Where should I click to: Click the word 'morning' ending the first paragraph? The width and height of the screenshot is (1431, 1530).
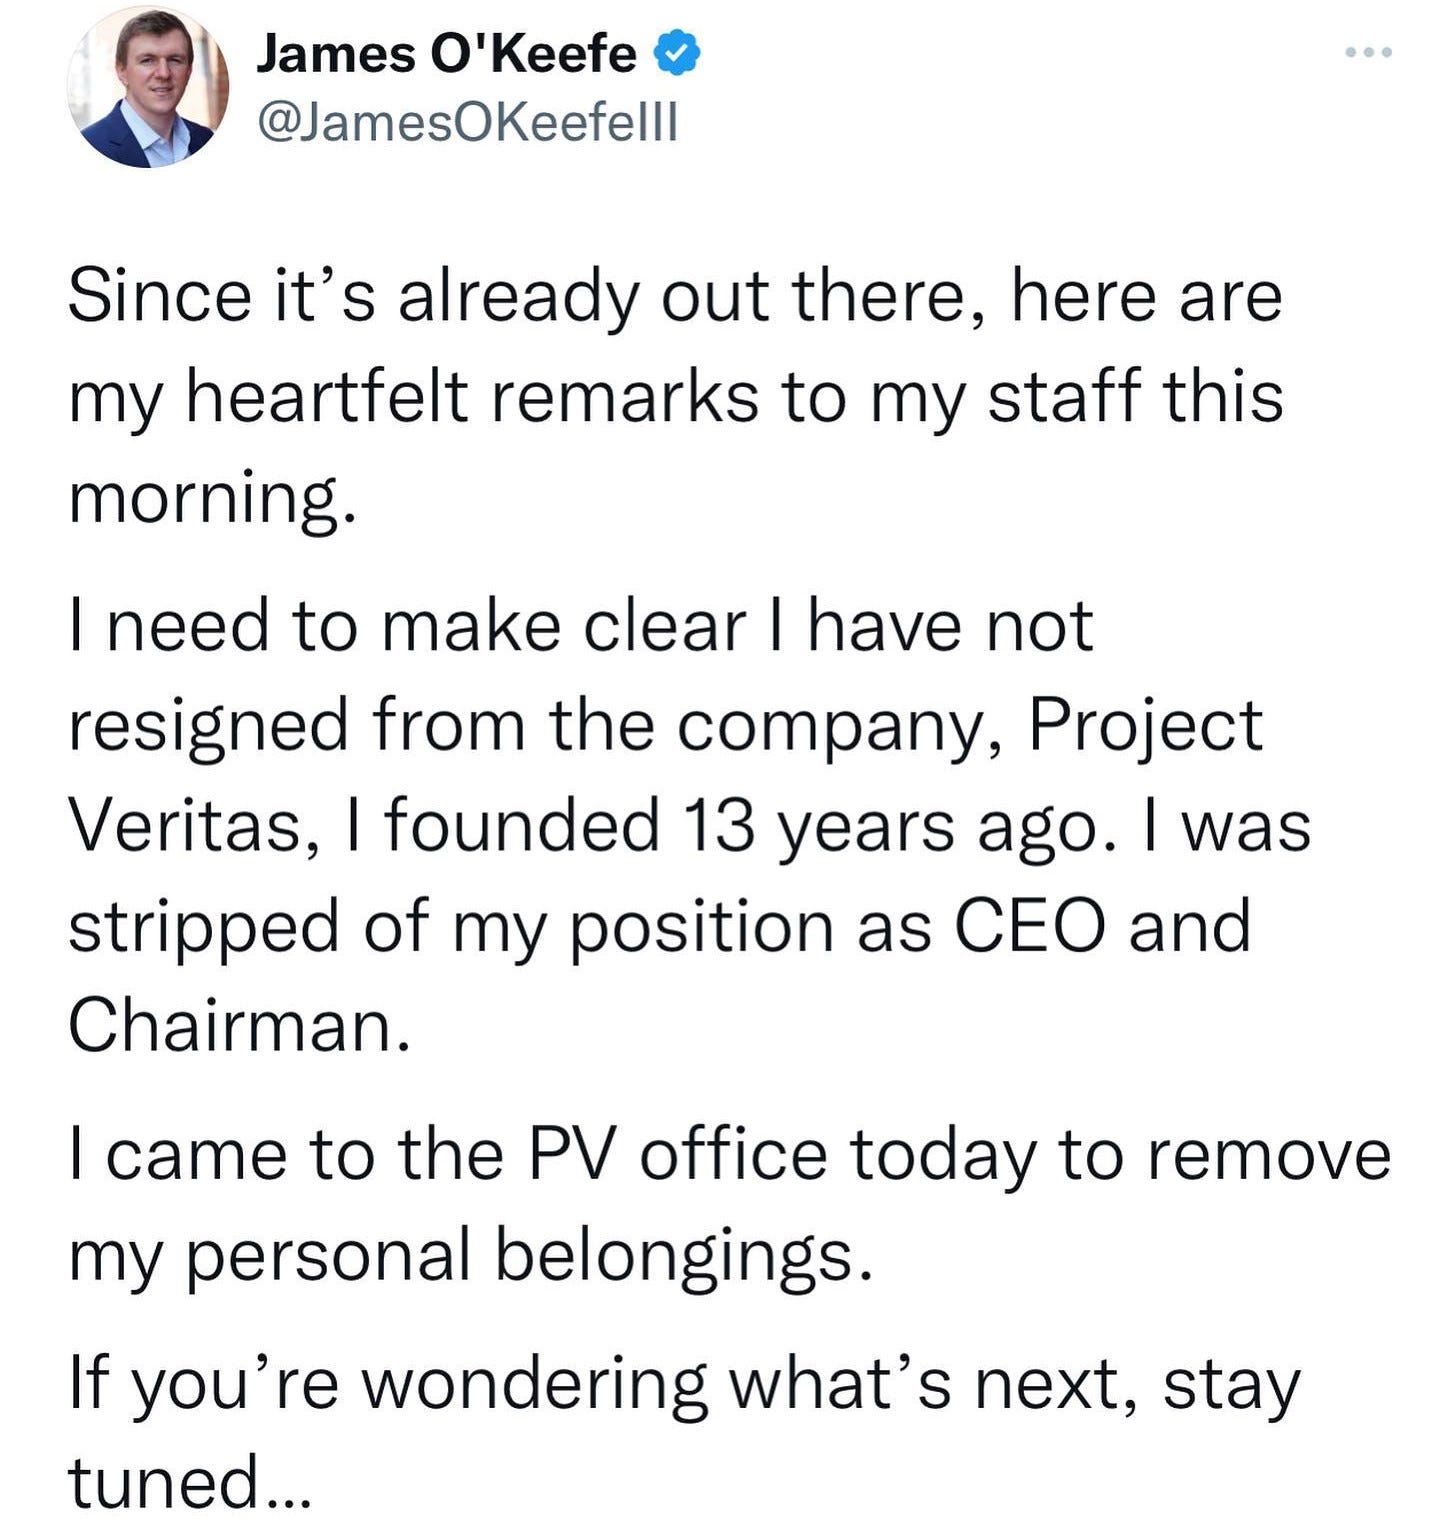tap(211, 499)
